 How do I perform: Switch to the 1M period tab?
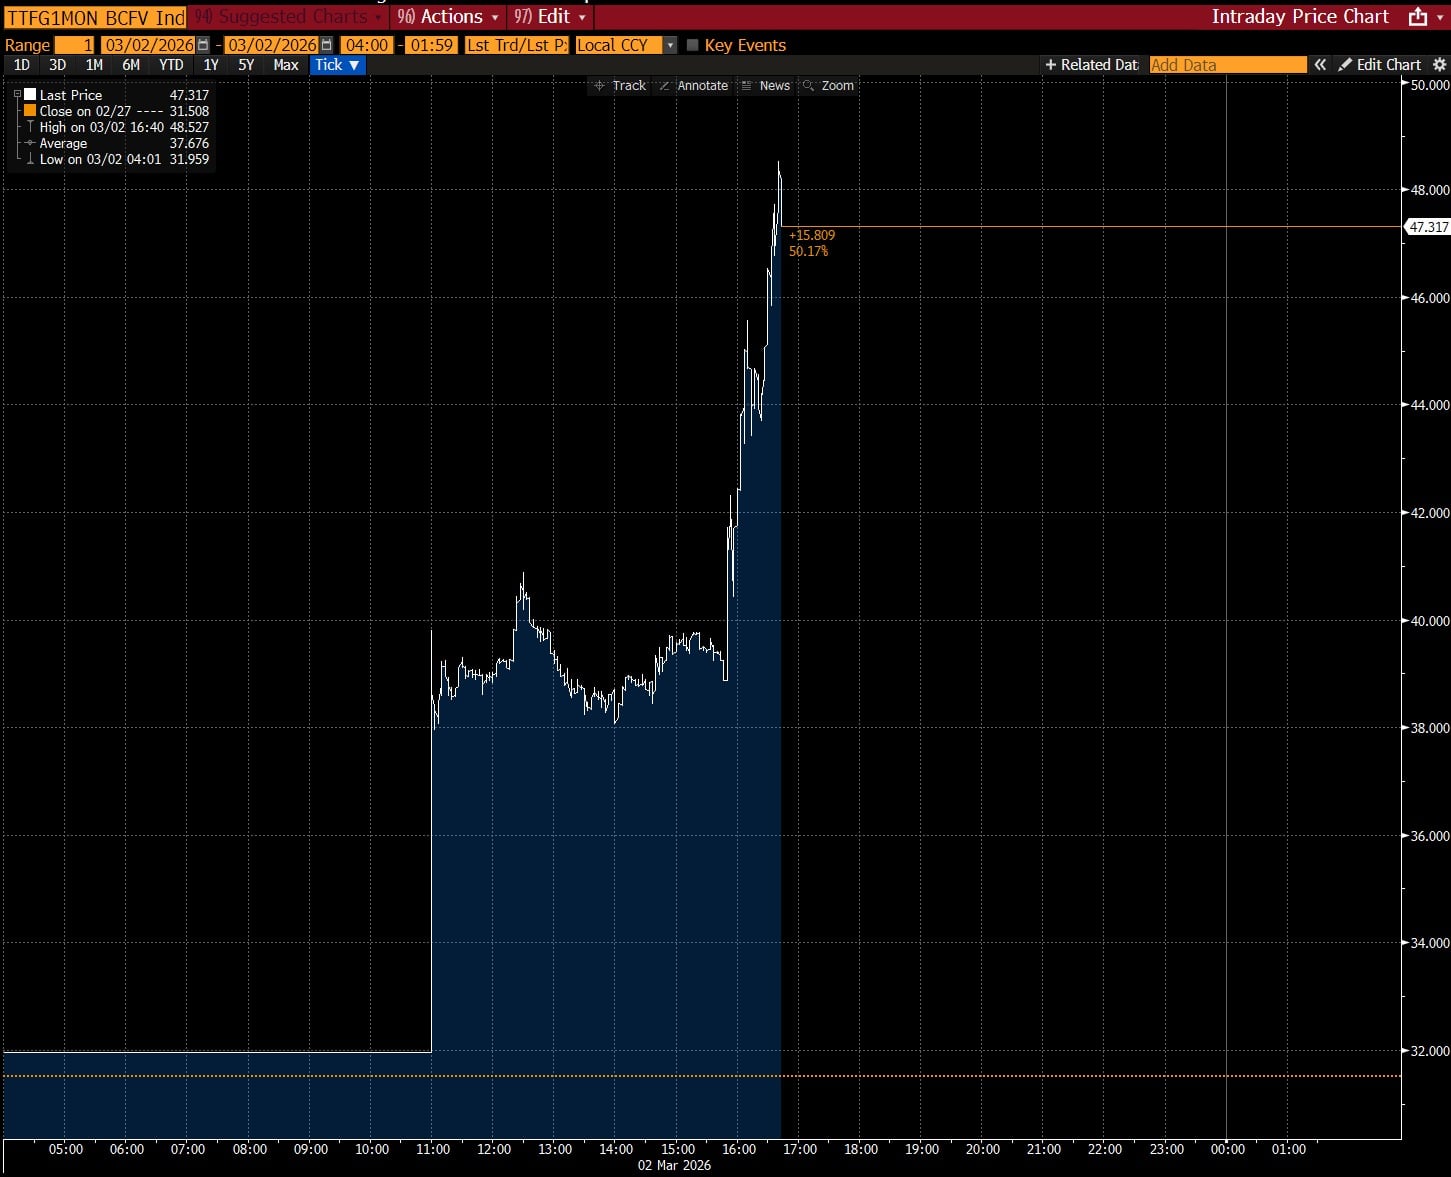pos(94,65)
